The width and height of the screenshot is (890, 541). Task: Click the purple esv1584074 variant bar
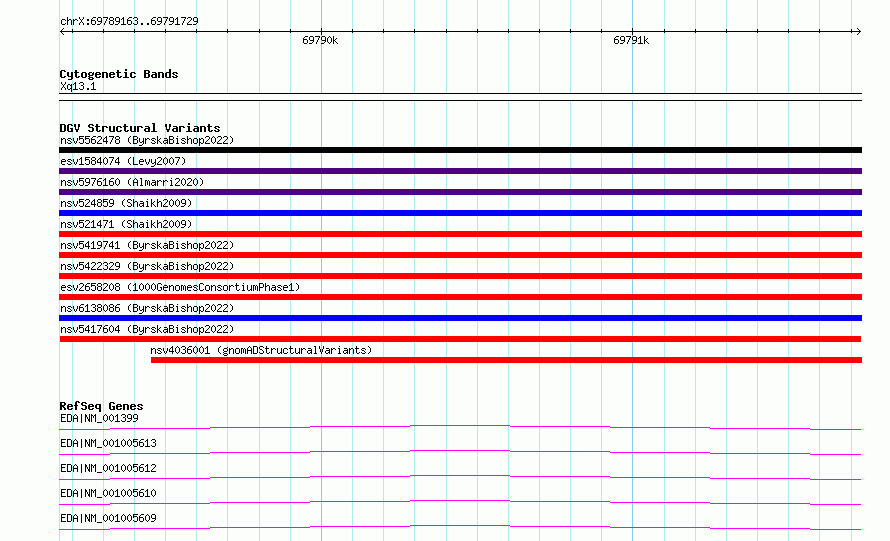click(460, 171)
